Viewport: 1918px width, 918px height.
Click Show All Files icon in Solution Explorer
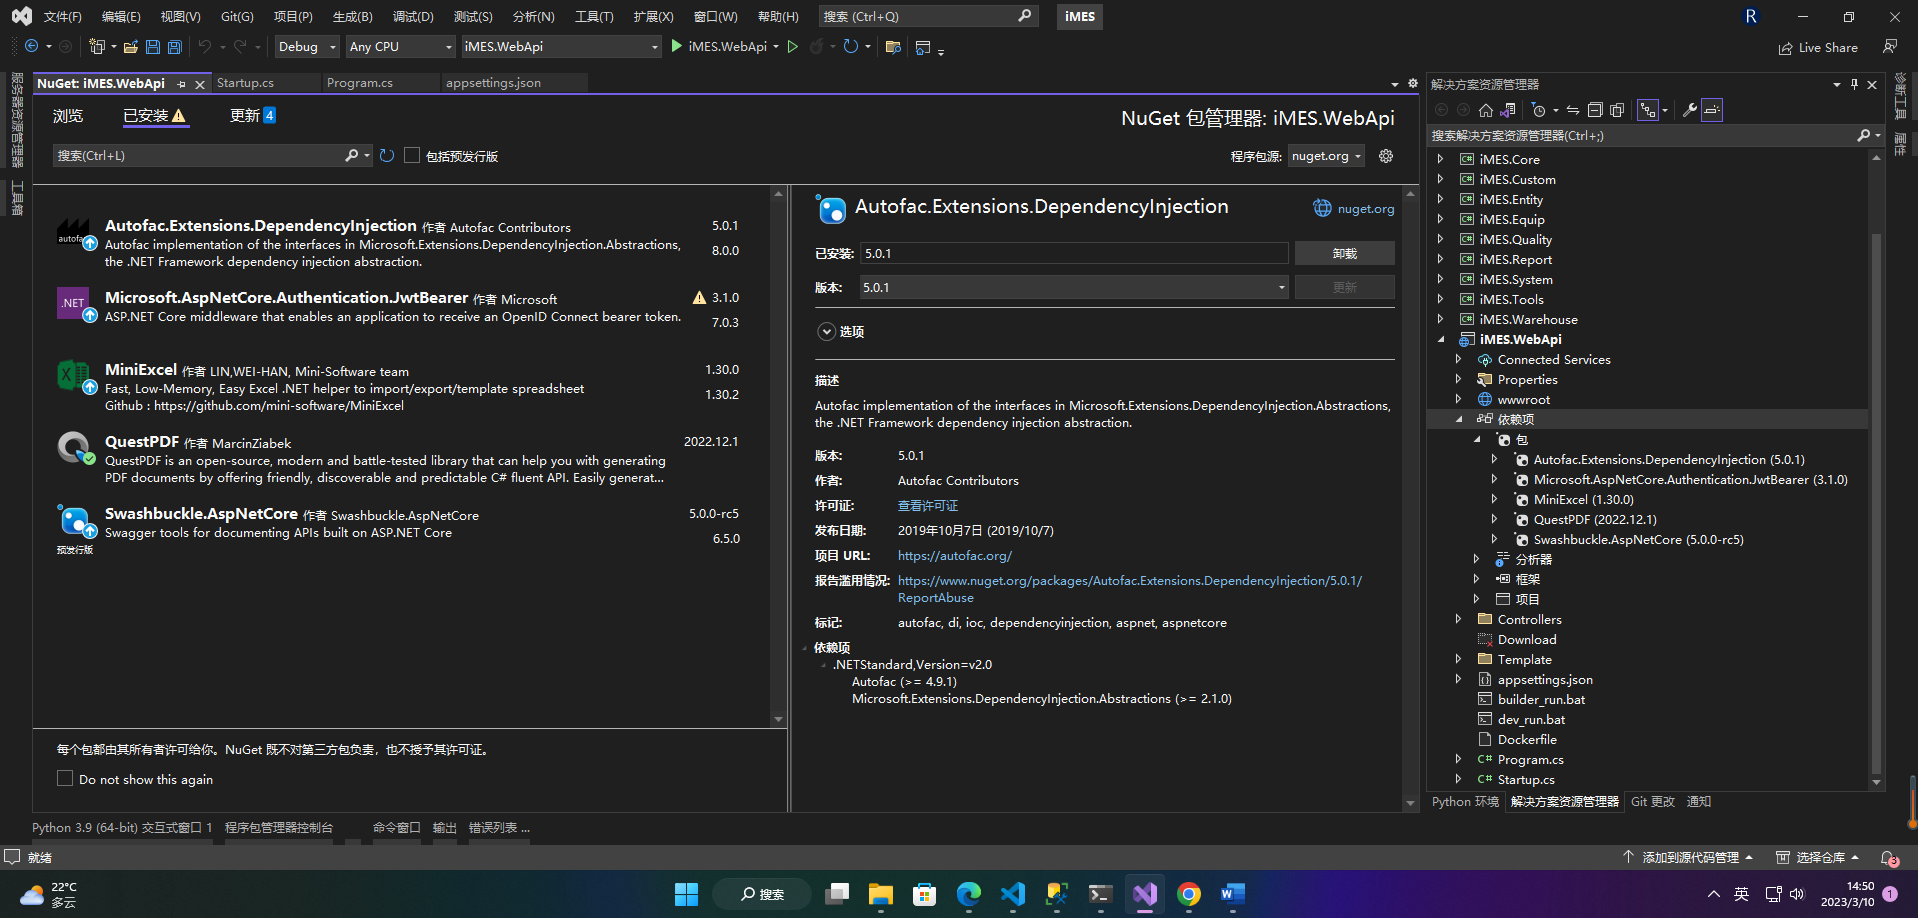pyautogui.click(x=1617, y=110)
